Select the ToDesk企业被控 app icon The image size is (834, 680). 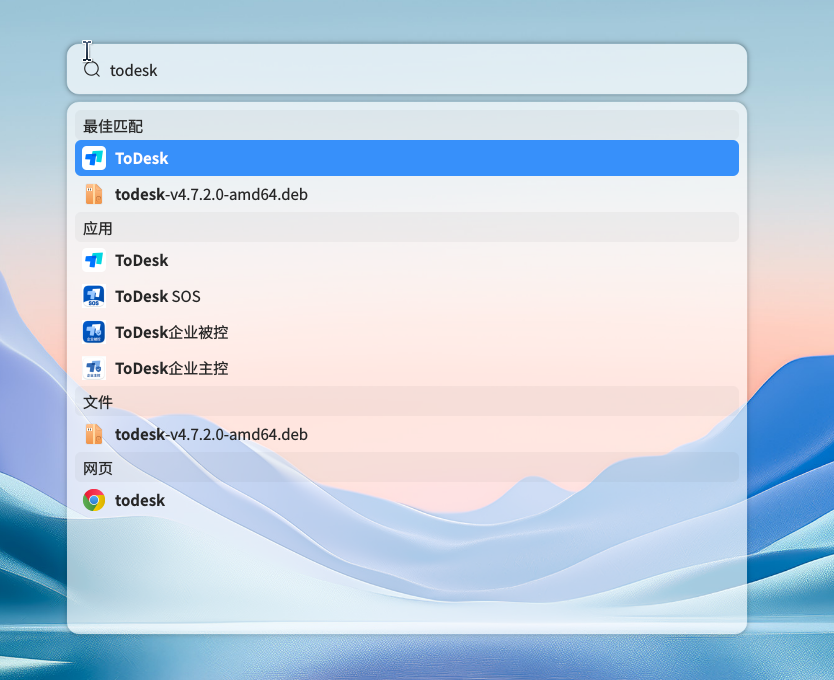[94, 332]
